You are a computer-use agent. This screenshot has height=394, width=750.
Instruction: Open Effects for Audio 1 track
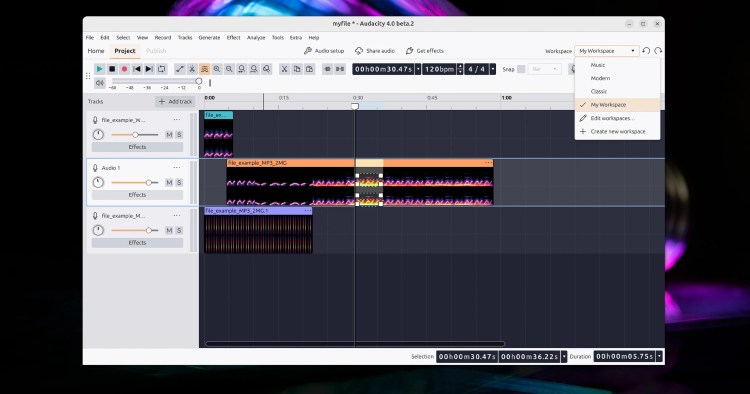[x=137, y=195]
